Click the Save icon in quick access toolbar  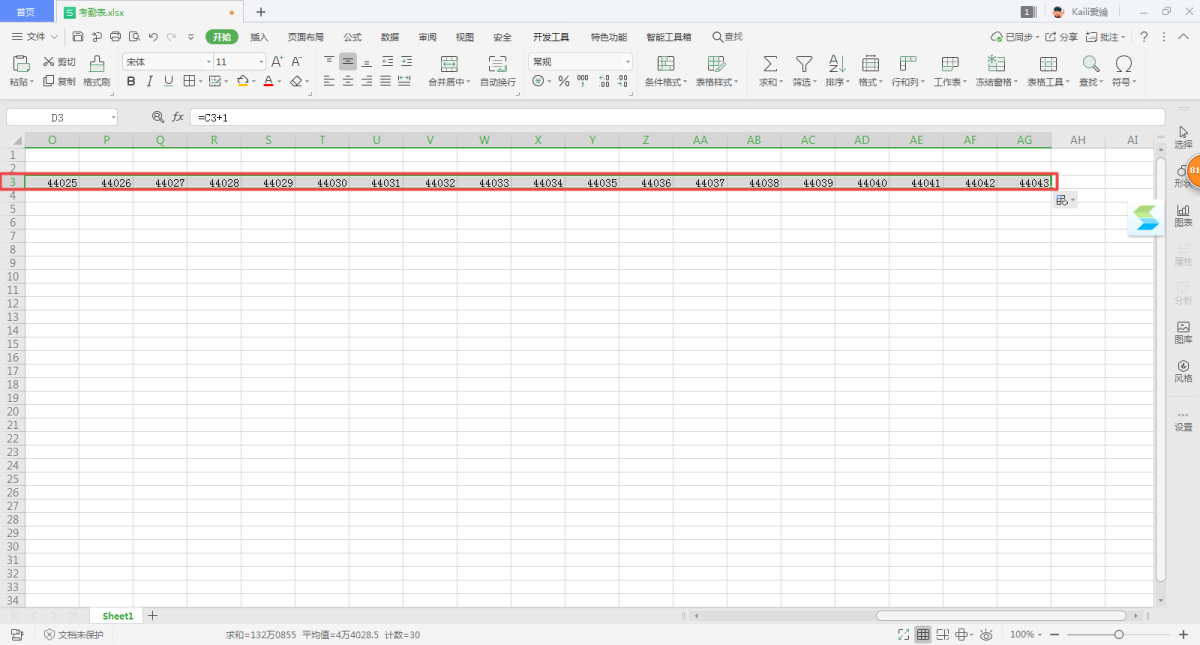point(78,37)
